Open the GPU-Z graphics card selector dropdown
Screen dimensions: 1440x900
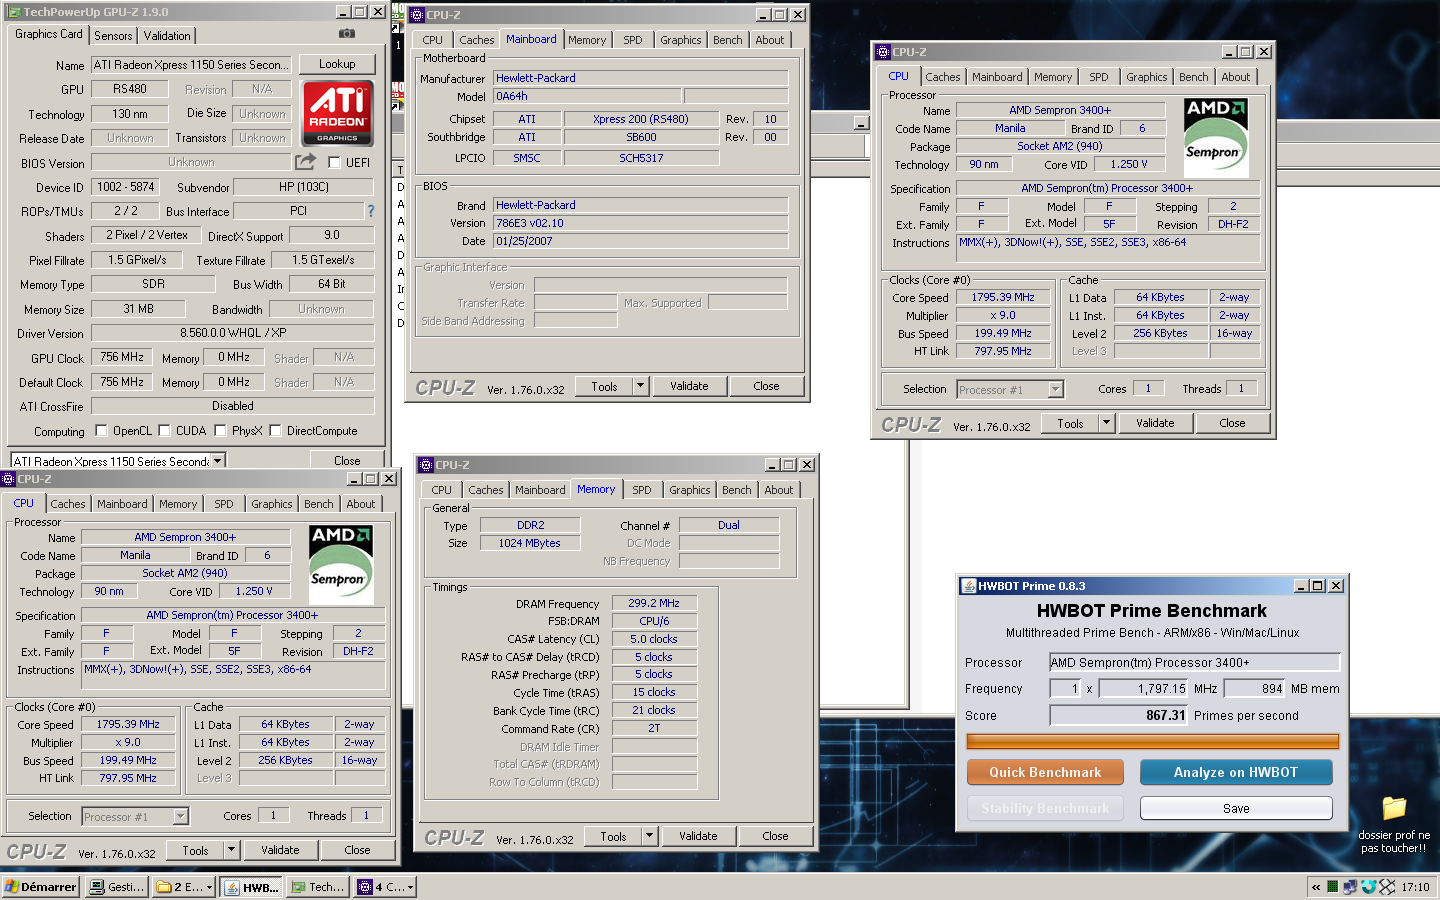(x=217, y=461)
